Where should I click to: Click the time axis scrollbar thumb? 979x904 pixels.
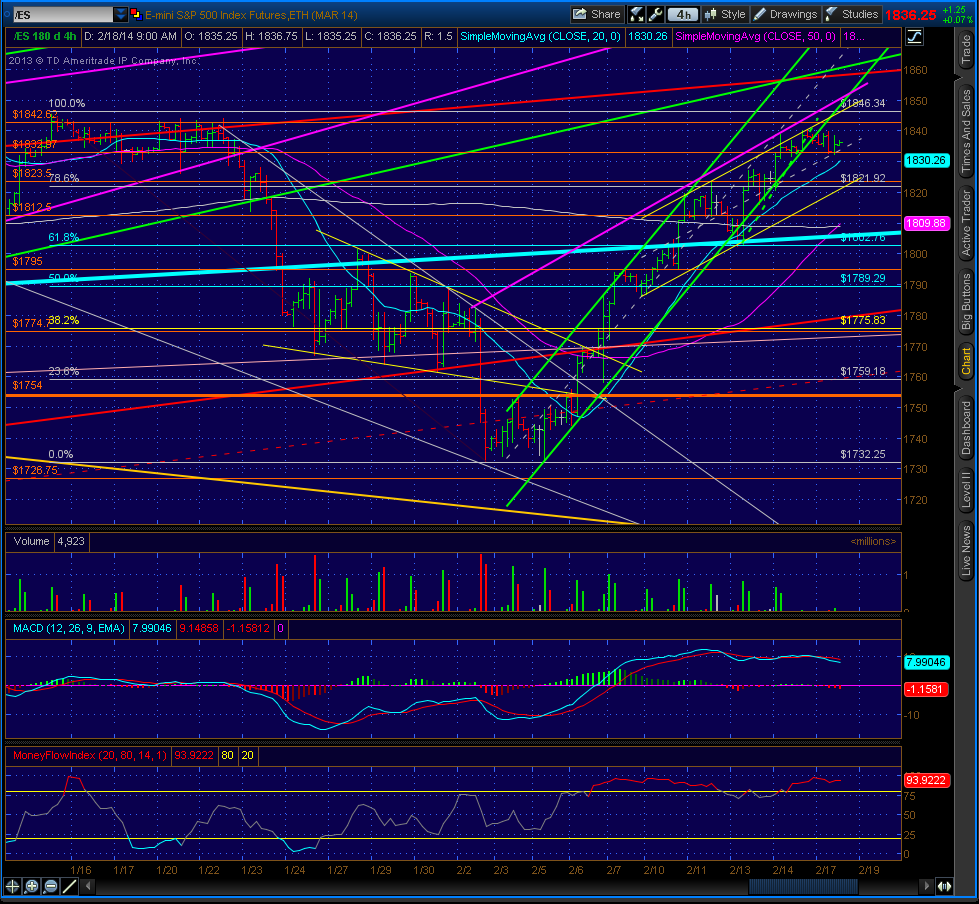pyautogui.click(x=803, y=886)
